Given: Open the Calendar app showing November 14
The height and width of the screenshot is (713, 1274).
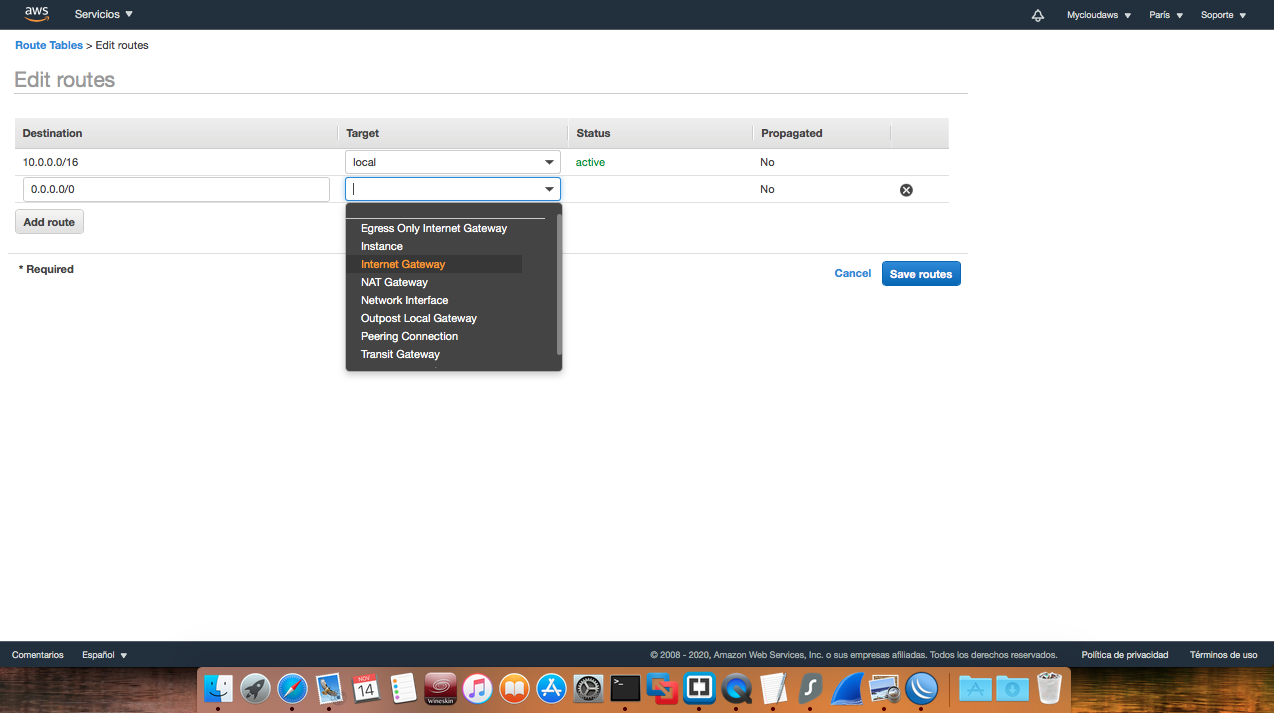Looking at the screenshot, I should click(x=366, y=688).
